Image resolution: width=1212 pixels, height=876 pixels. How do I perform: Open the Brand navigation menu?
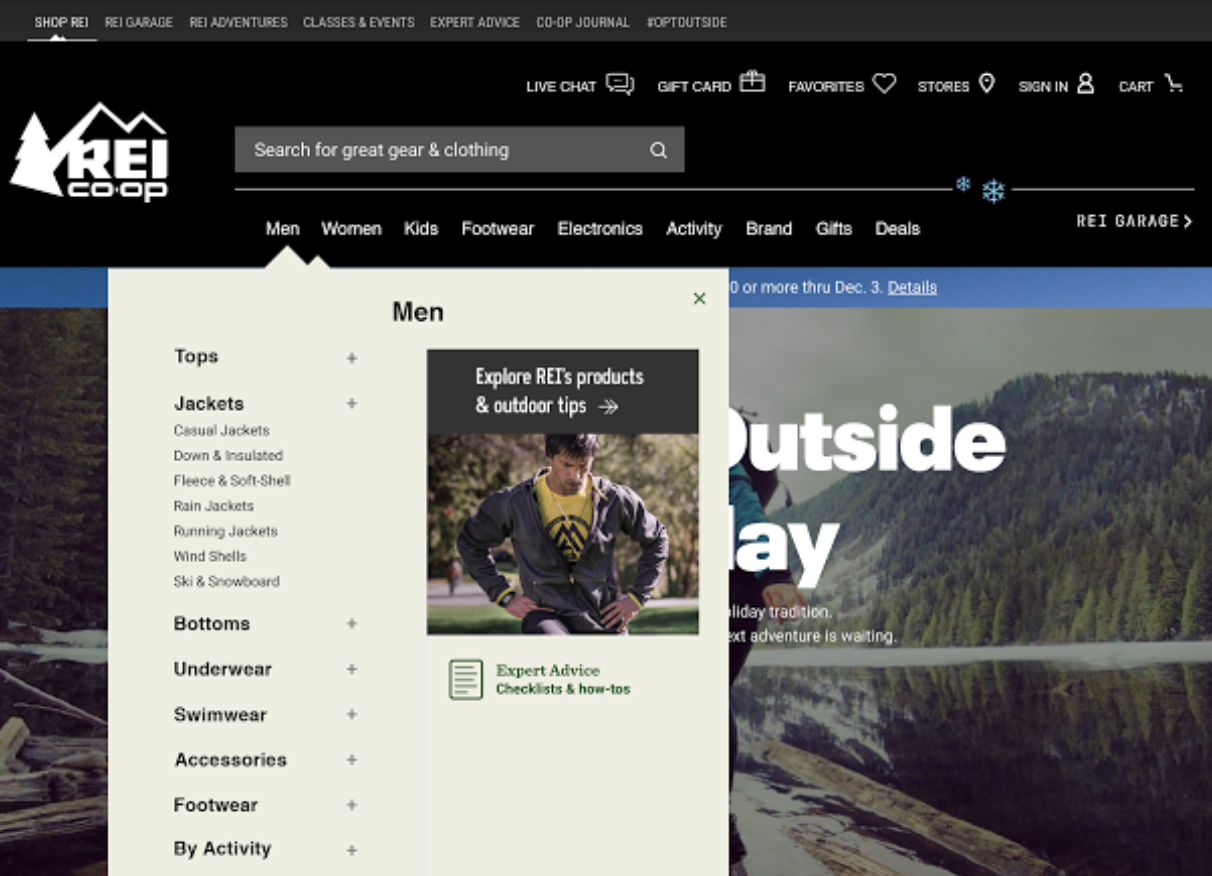[x=769, y=228]
